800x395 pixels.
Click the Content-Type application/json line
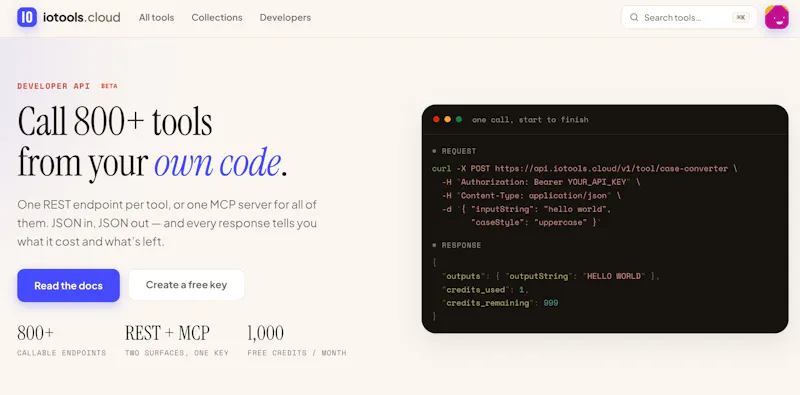(x=531, y=195)
